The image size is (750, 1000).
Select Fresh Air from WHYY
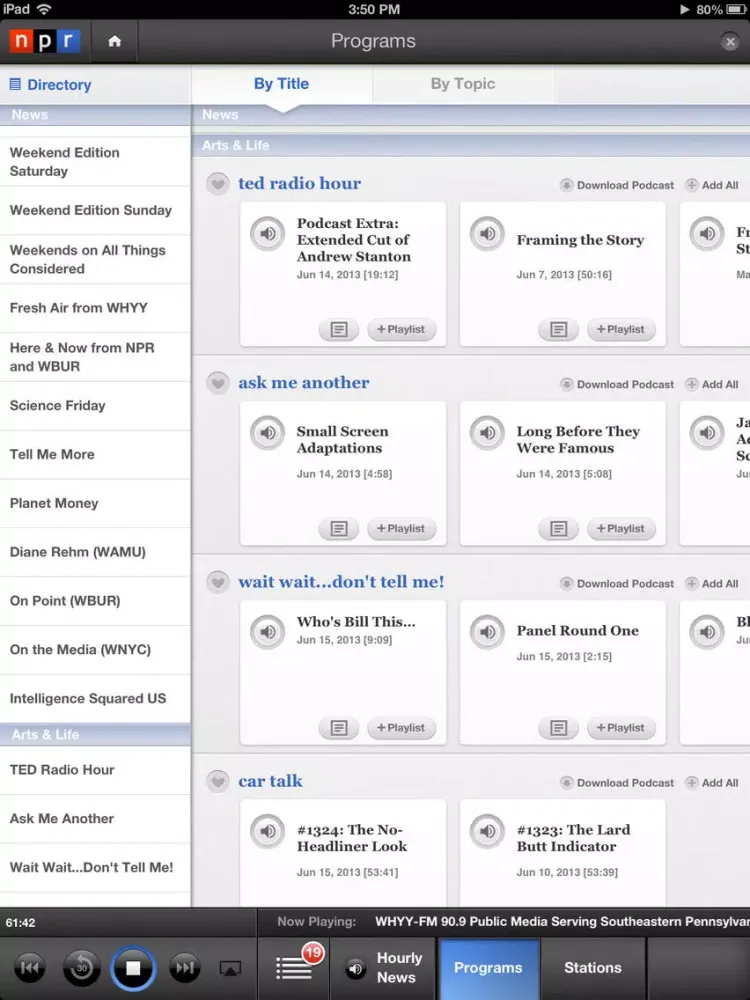(x=95, y=308)
